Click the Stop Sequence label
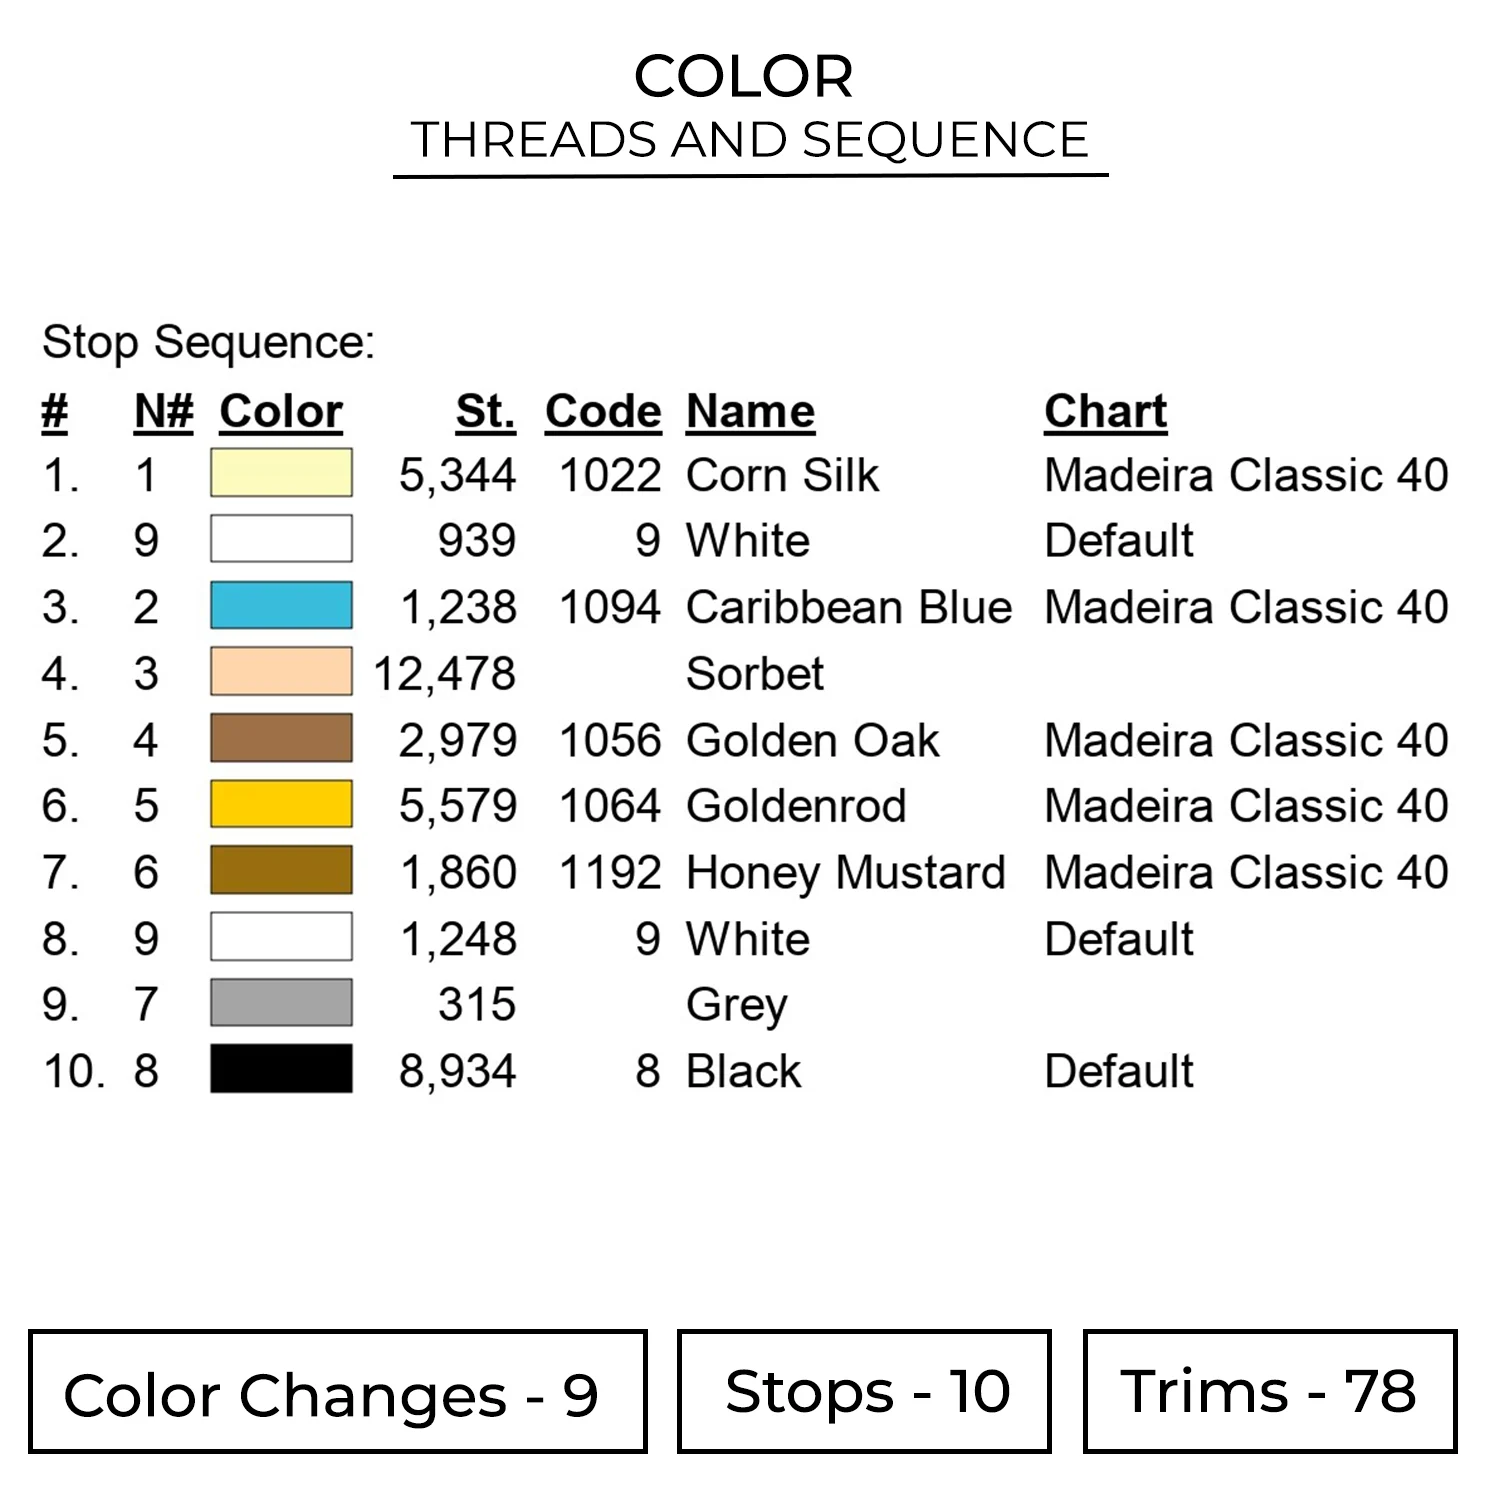 (208, 342)
